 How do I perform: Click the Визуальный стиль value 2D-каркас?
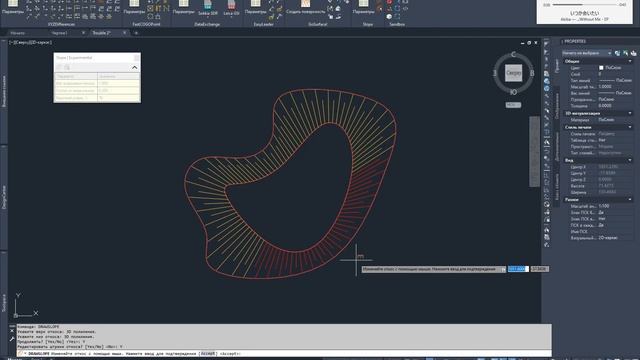coord(608,238)
